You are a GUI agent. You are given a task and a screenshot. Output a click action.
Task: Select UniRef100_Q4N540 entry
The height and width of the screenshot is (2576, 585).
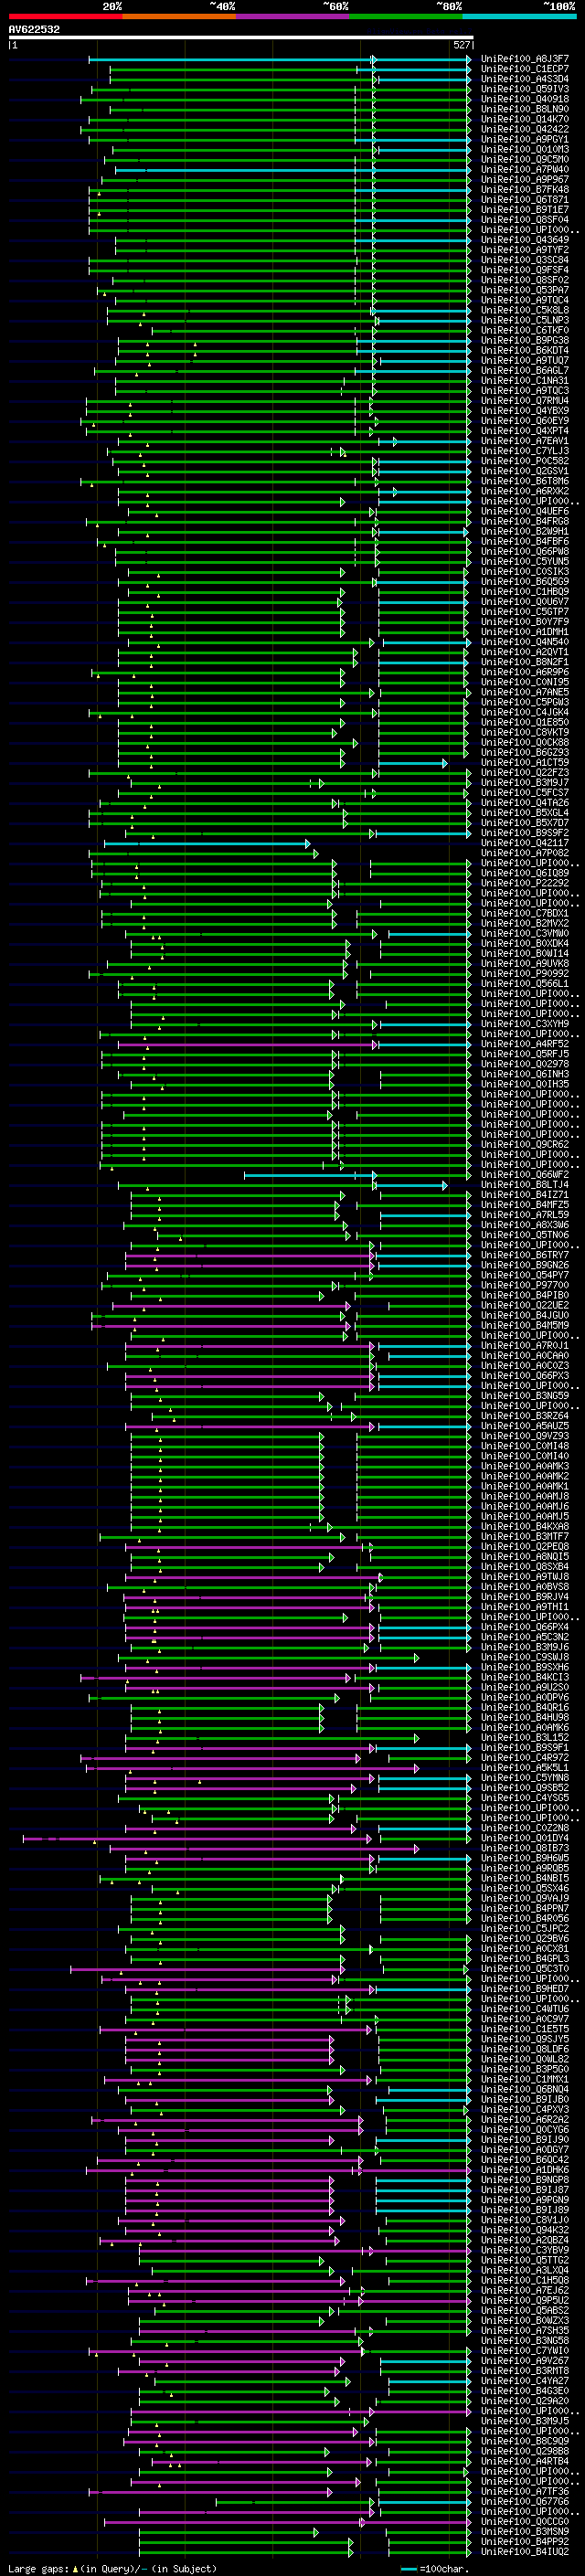[x=525, y=642]
